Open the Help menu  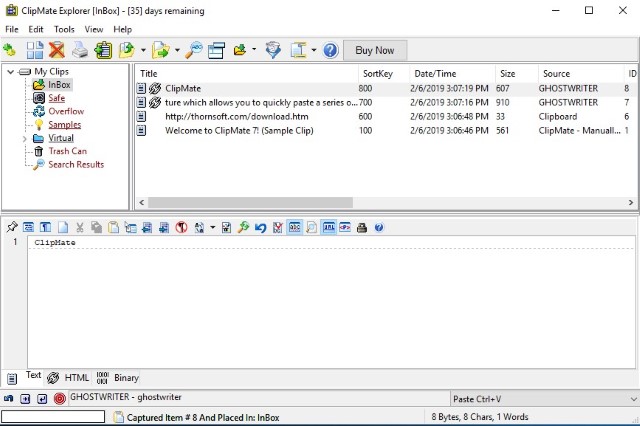point(122,29)
